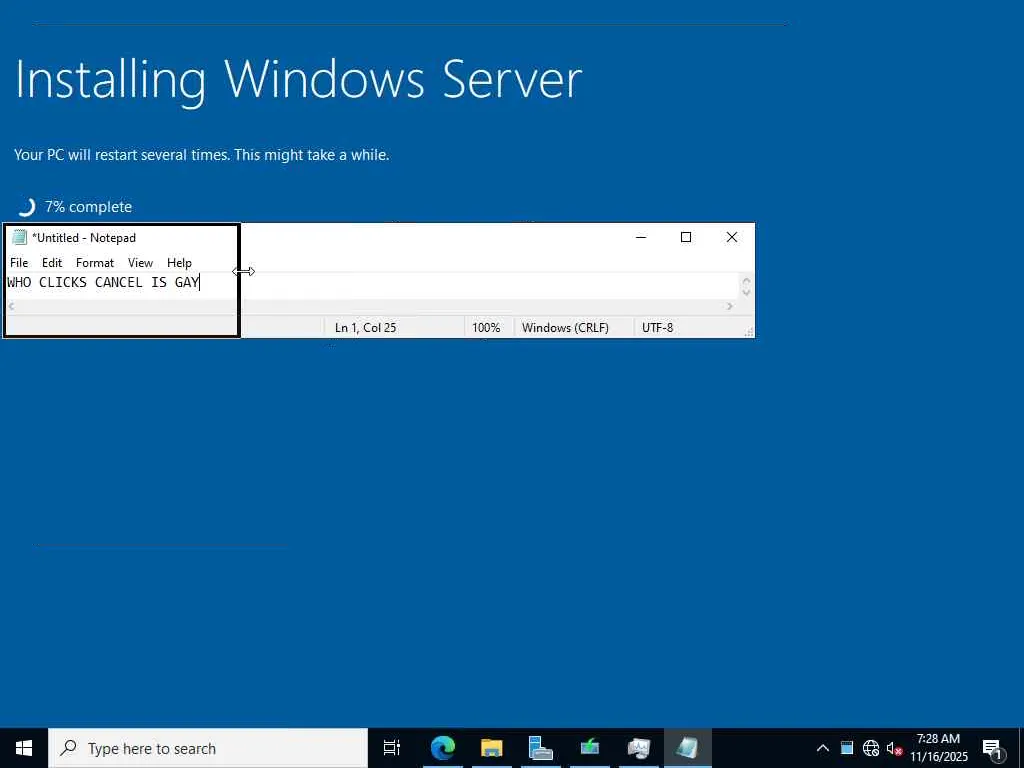Click the Notepad vertical scrollbar down arrow

click(746, 293)
